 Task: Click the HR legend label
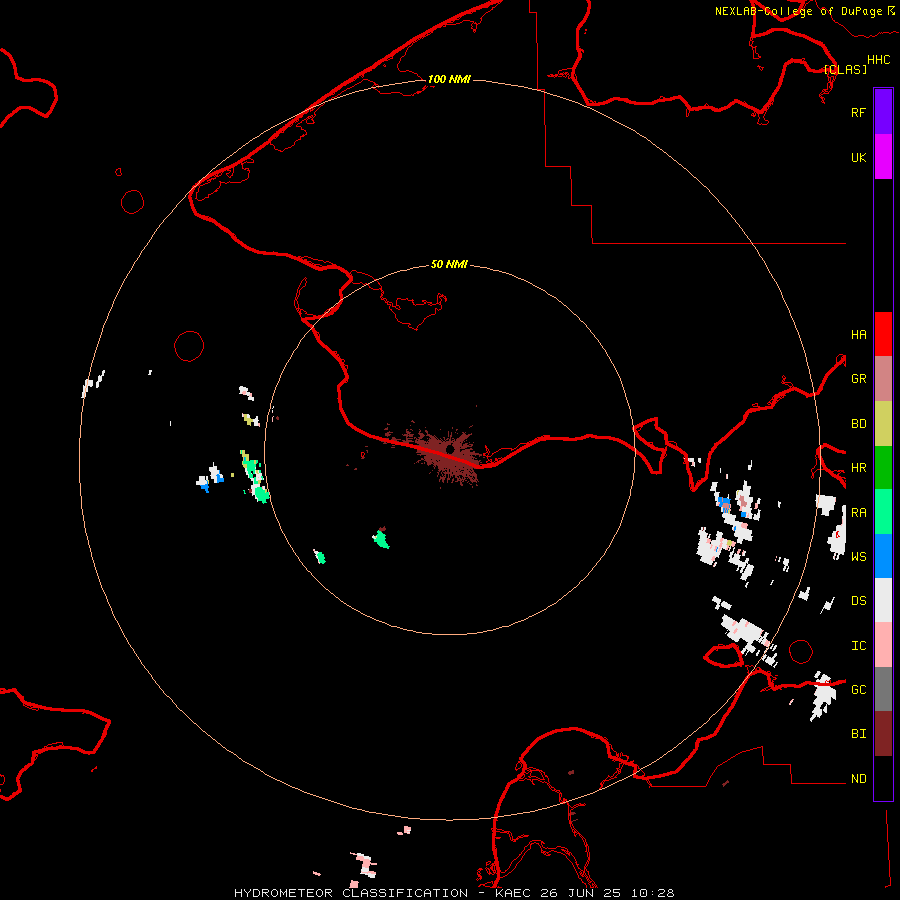click(x=858, y=468)
